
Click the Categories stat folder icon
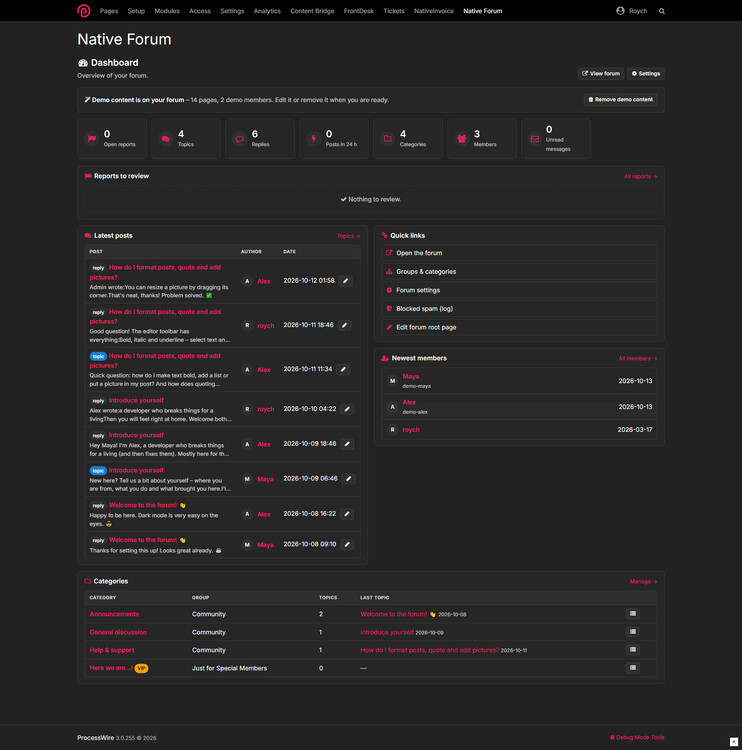click(x=388, y=139)
